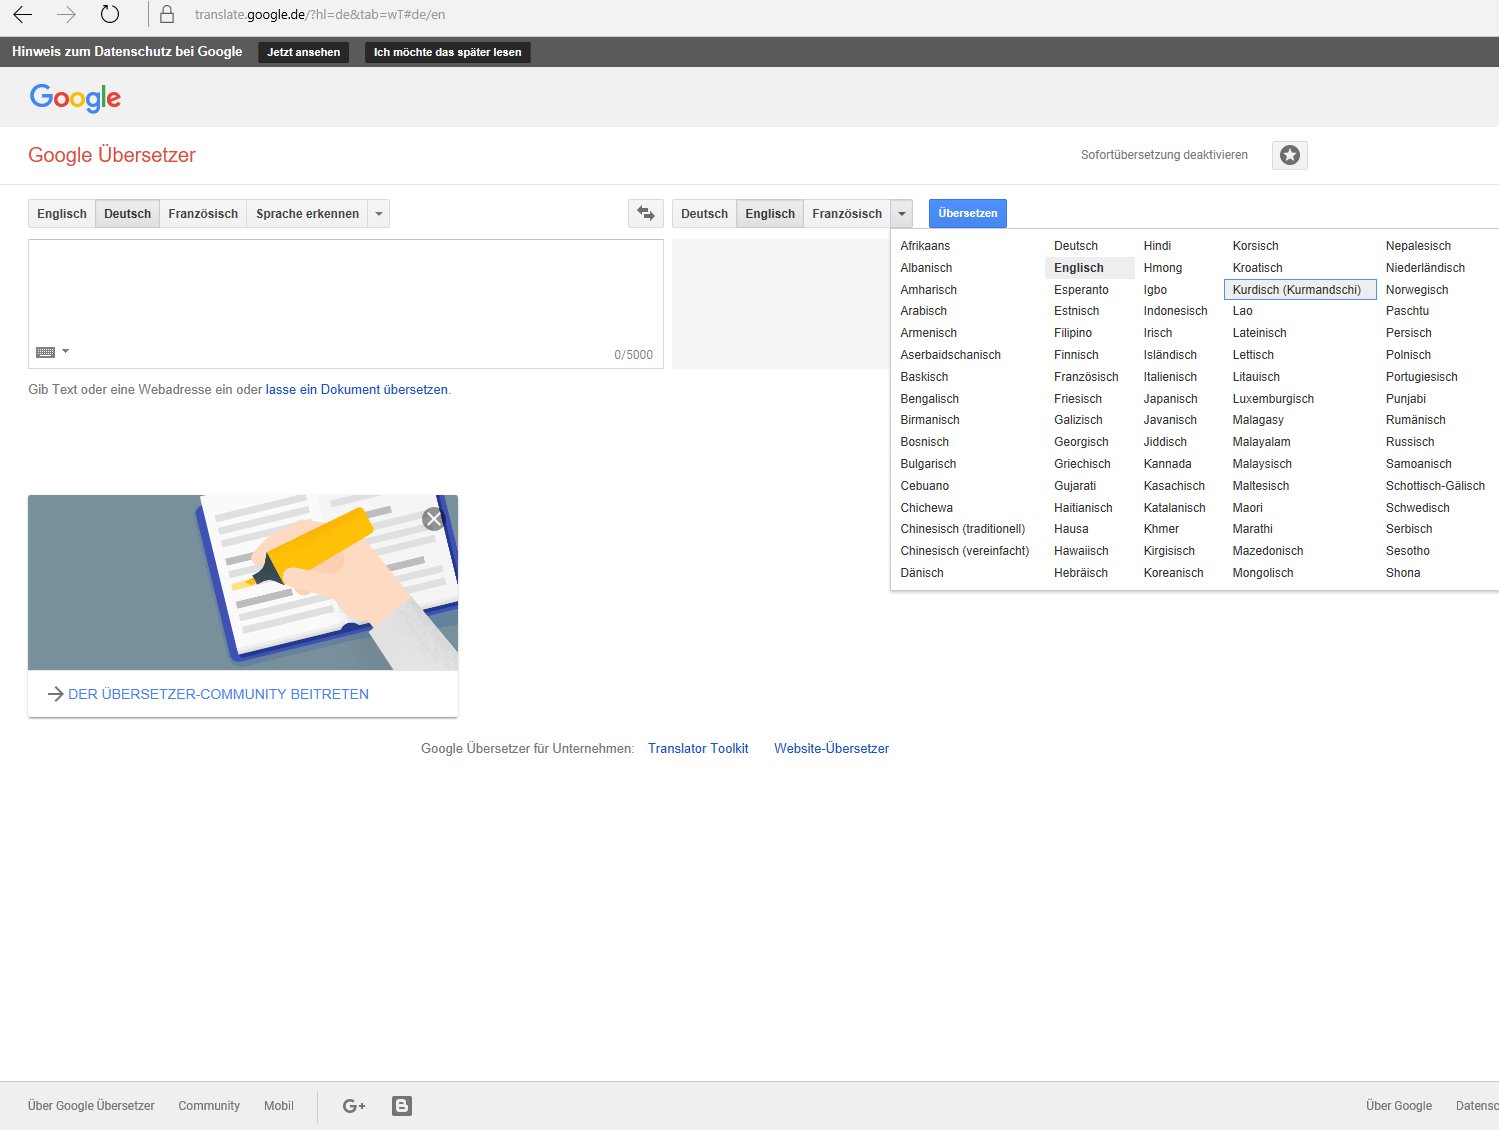Choose Chinesisch (traditionell) in list
Screen dimensions: 1499x1130
pyautogui.click(x=962, y=529)
